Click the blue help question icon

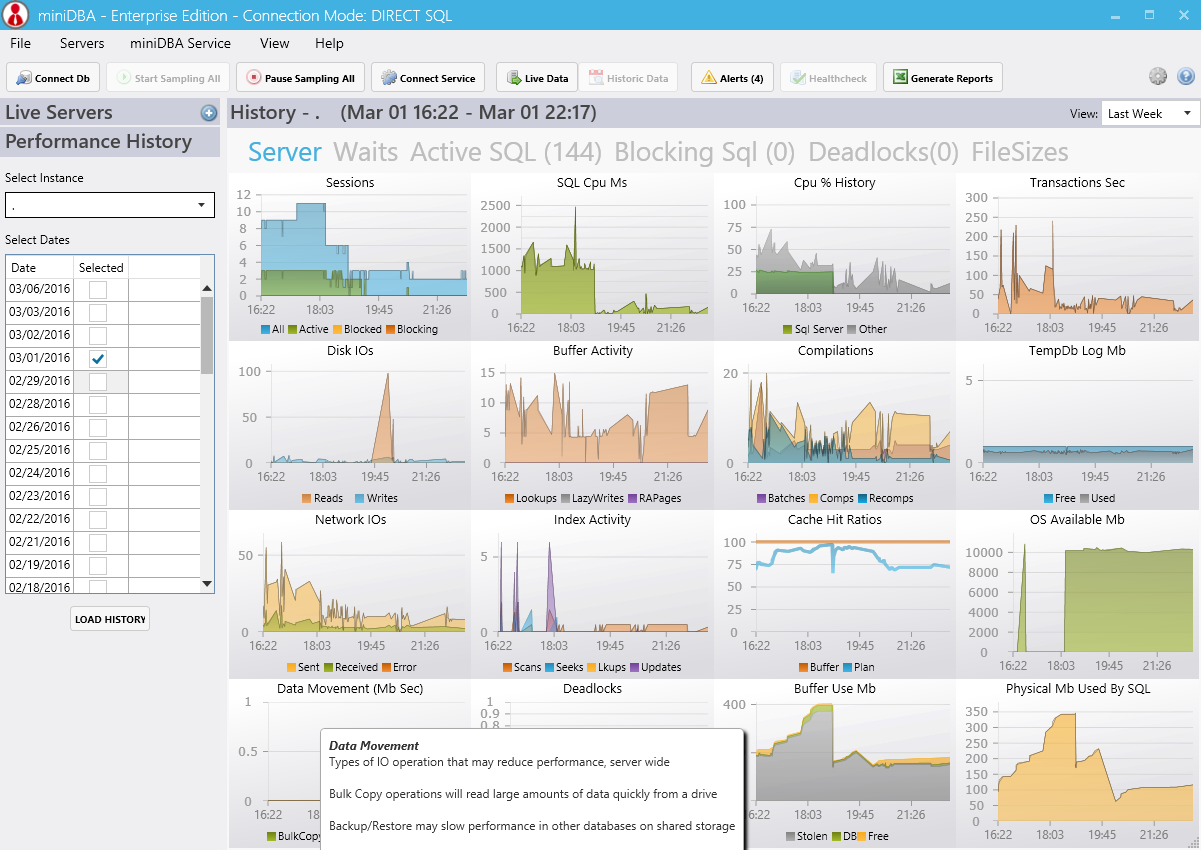1186,76
